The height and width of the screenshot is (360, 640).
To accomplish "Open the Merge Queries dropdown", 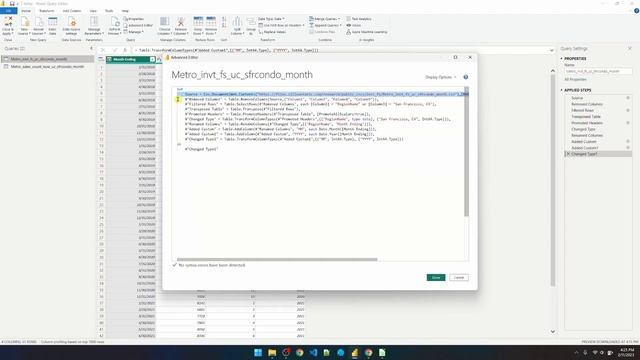I will point(324,19).
